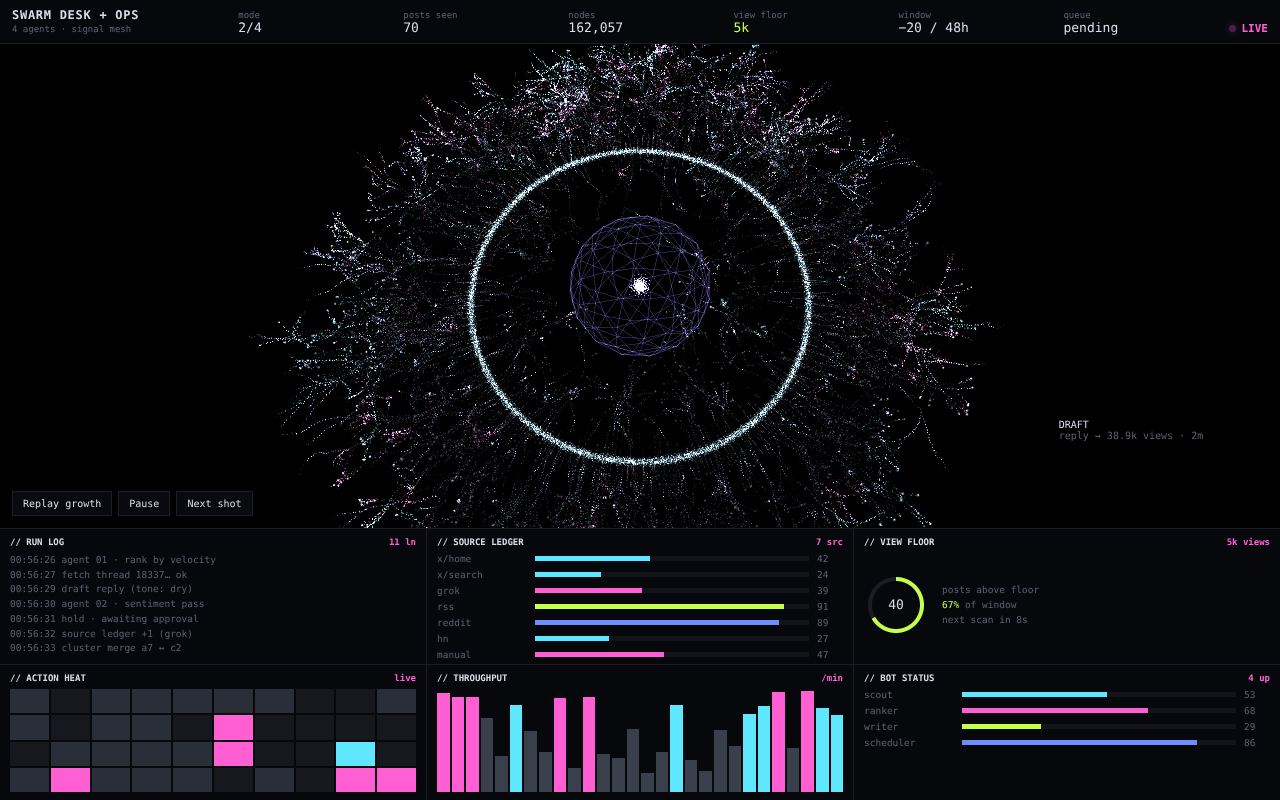Click the DRAFT reply annotation
Viewport: 1280px width, 800px height.
click(1131, 430)
